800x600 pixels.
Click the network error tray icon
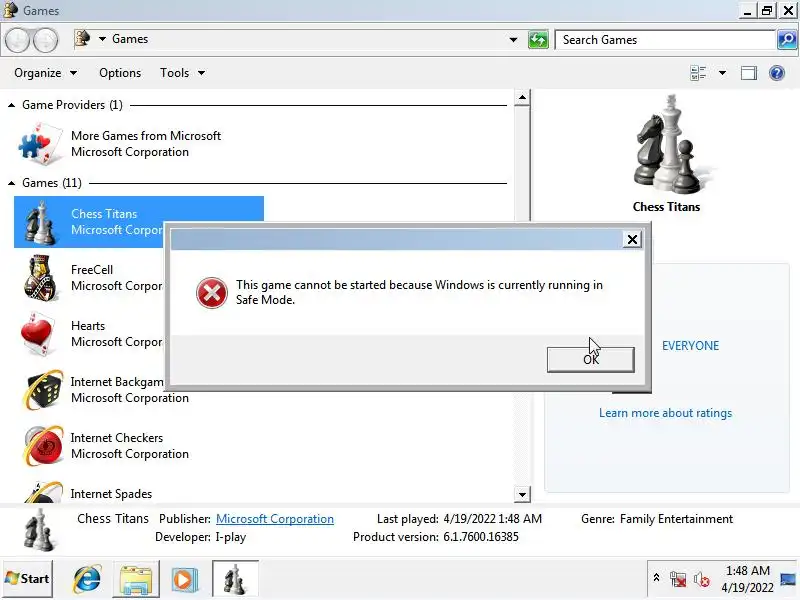point(678,579)
